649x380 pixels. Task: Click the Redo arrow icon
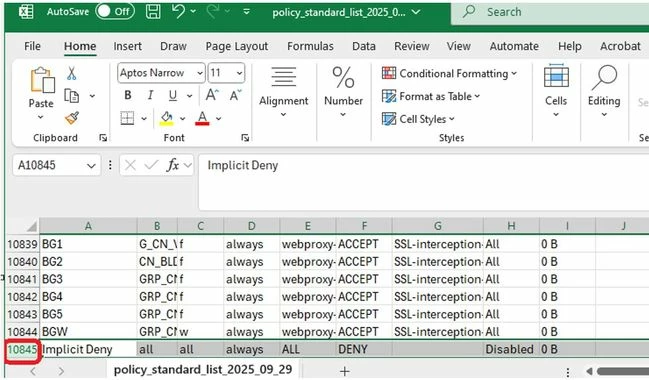(x=213, y=11)
